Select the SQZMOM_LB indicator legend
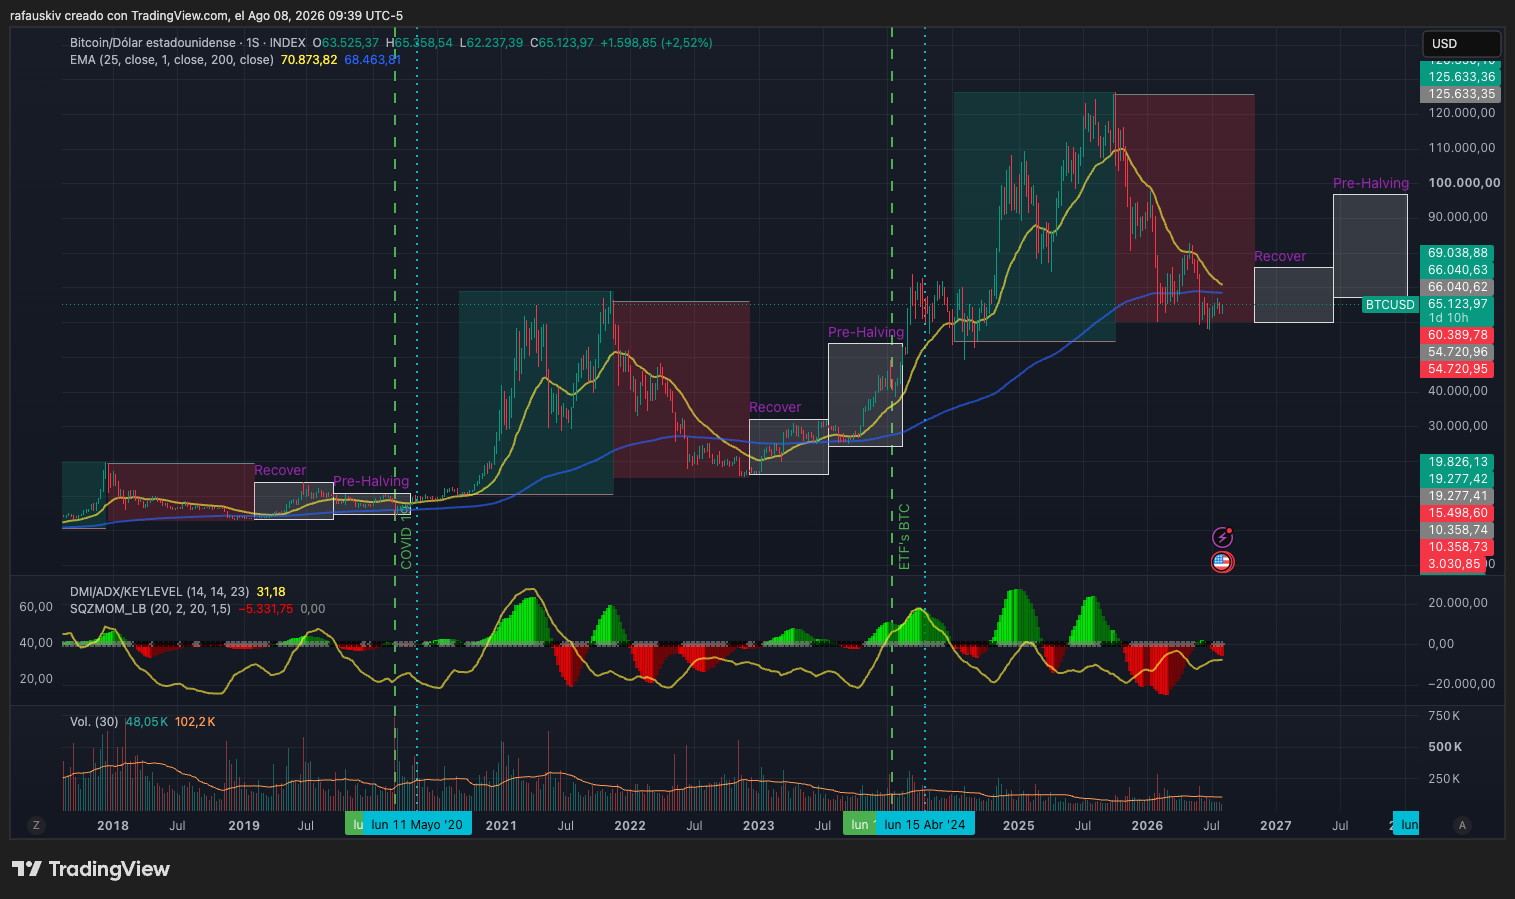 150,609
